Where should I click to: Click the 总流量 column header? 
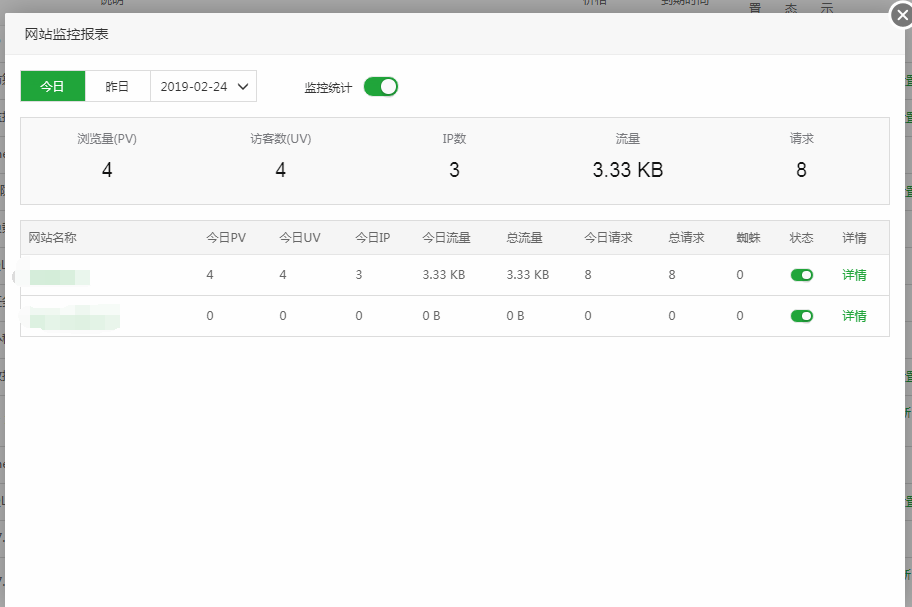(525, 238)
